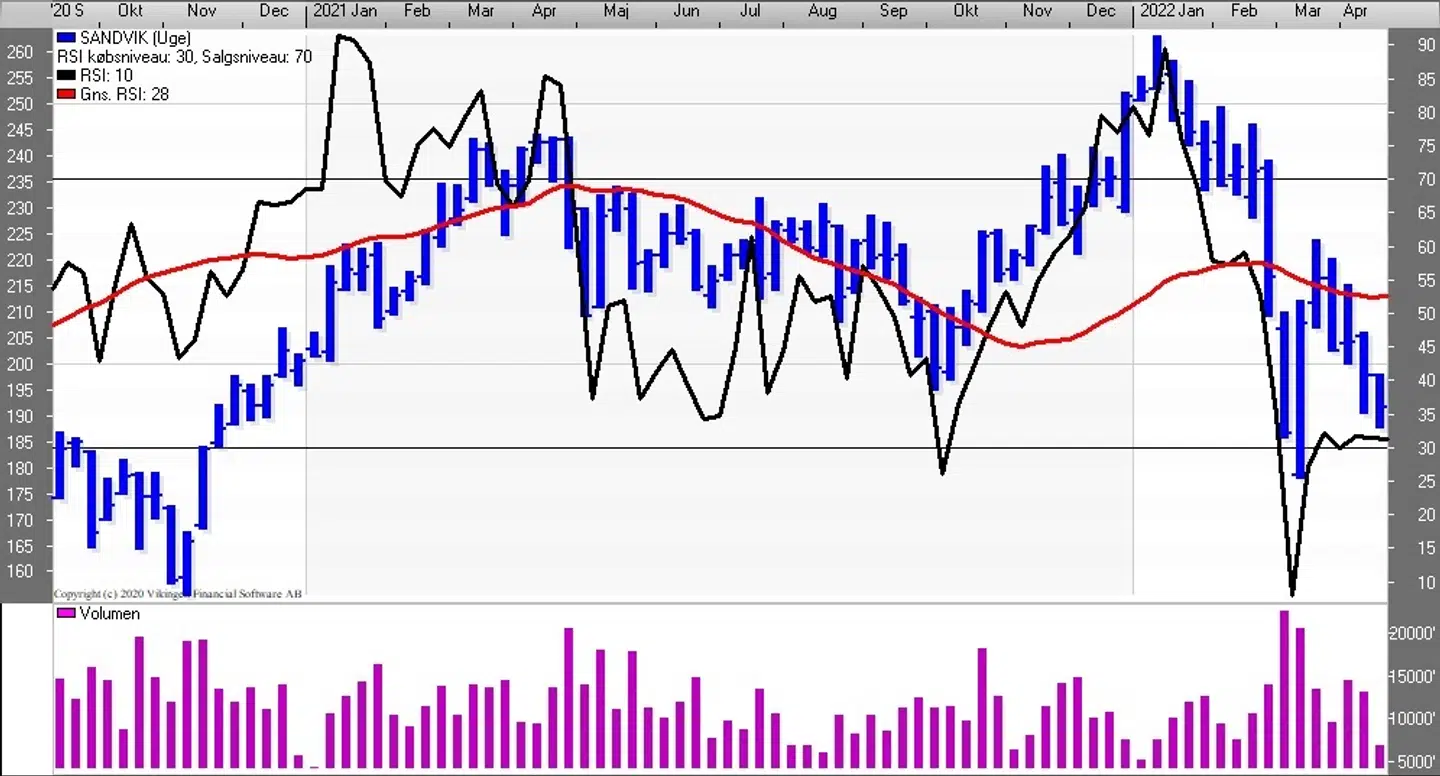Screen dimensions: 1440x776
Task: Click the tallest volume bar in the histogram
Action: (1284, 690)
